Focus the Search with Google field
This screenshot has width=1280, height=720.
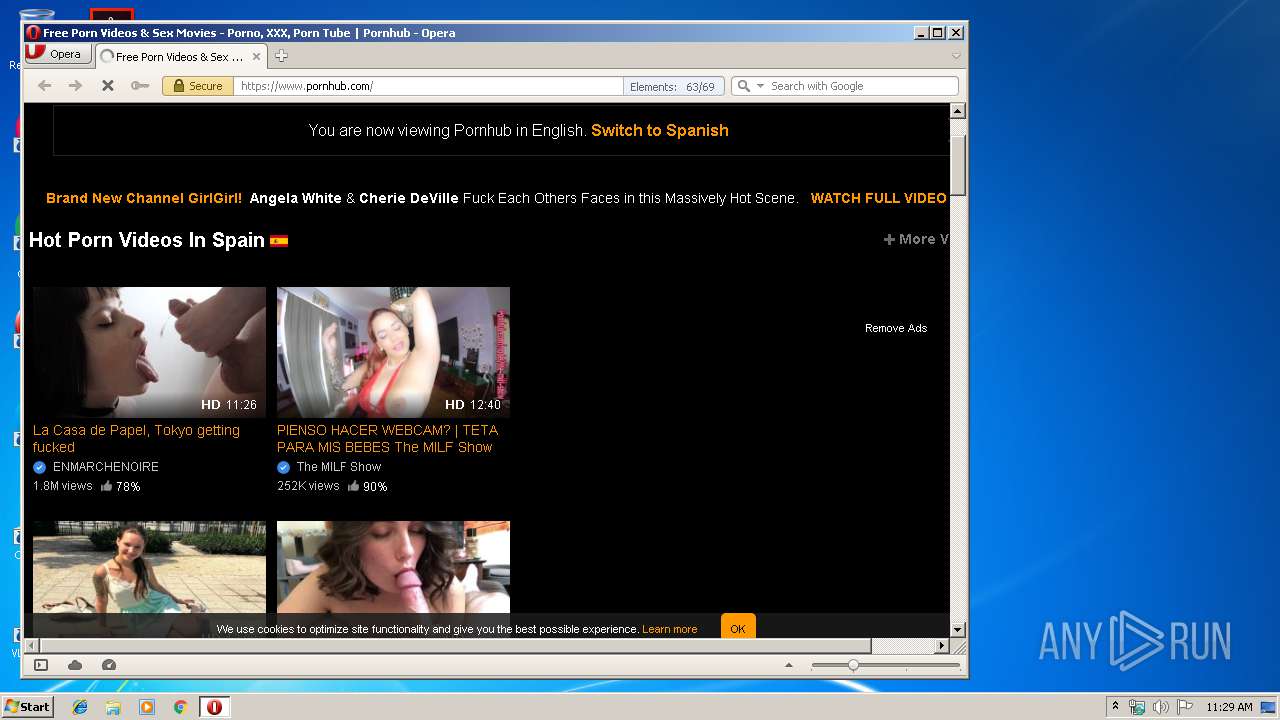862,86
